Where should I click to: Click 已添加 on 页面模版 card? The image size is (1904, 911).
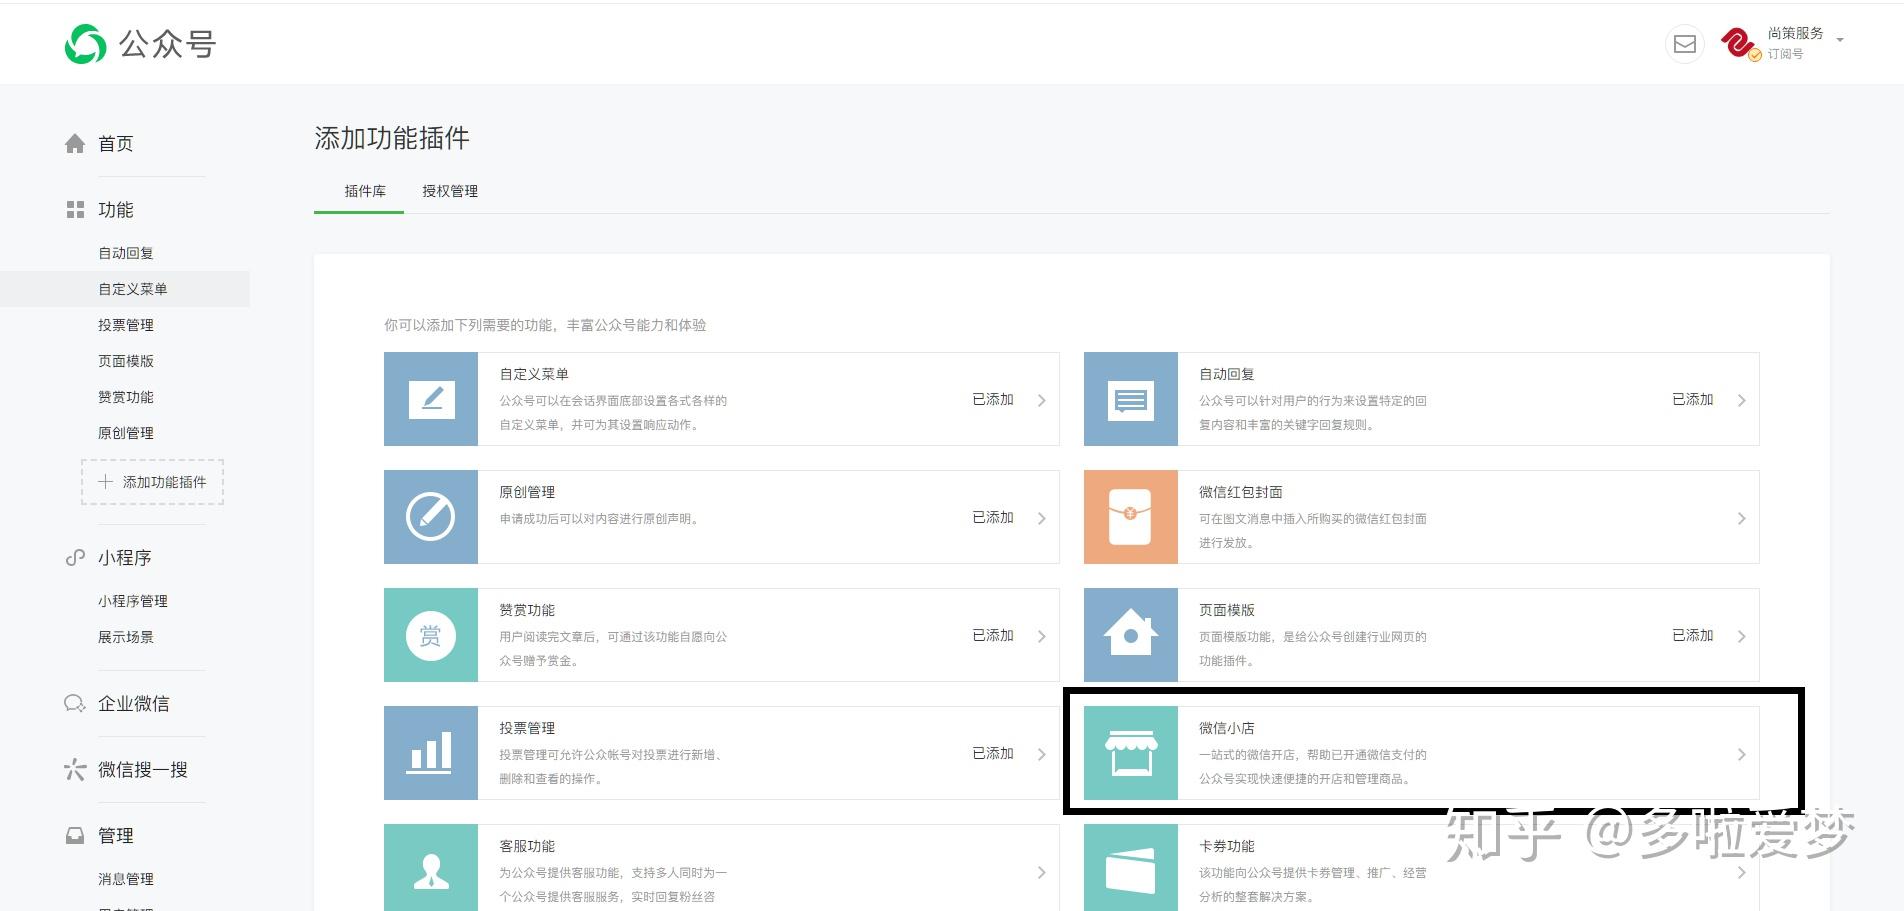click(1693, 635)
